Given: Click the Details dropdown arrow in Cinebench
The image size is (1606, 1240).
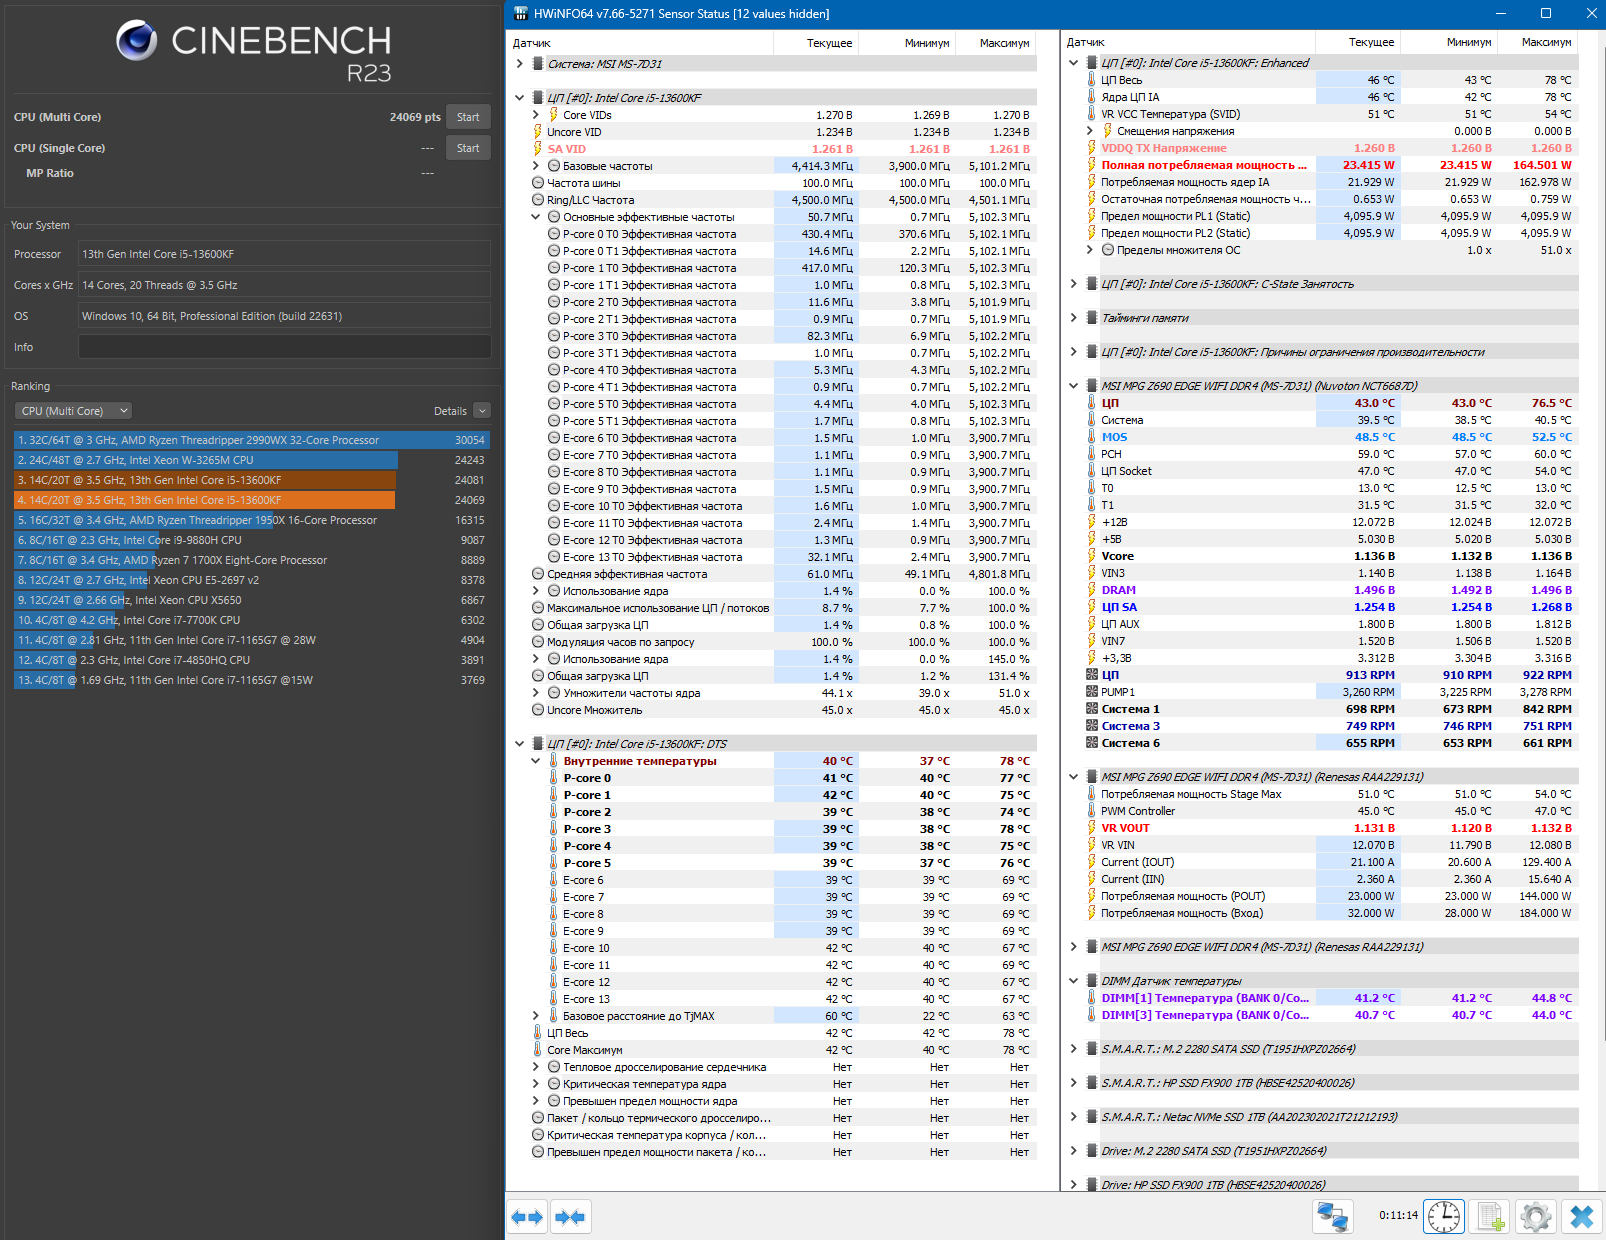Looking at the screenshot, I should [x=482, y=411].
